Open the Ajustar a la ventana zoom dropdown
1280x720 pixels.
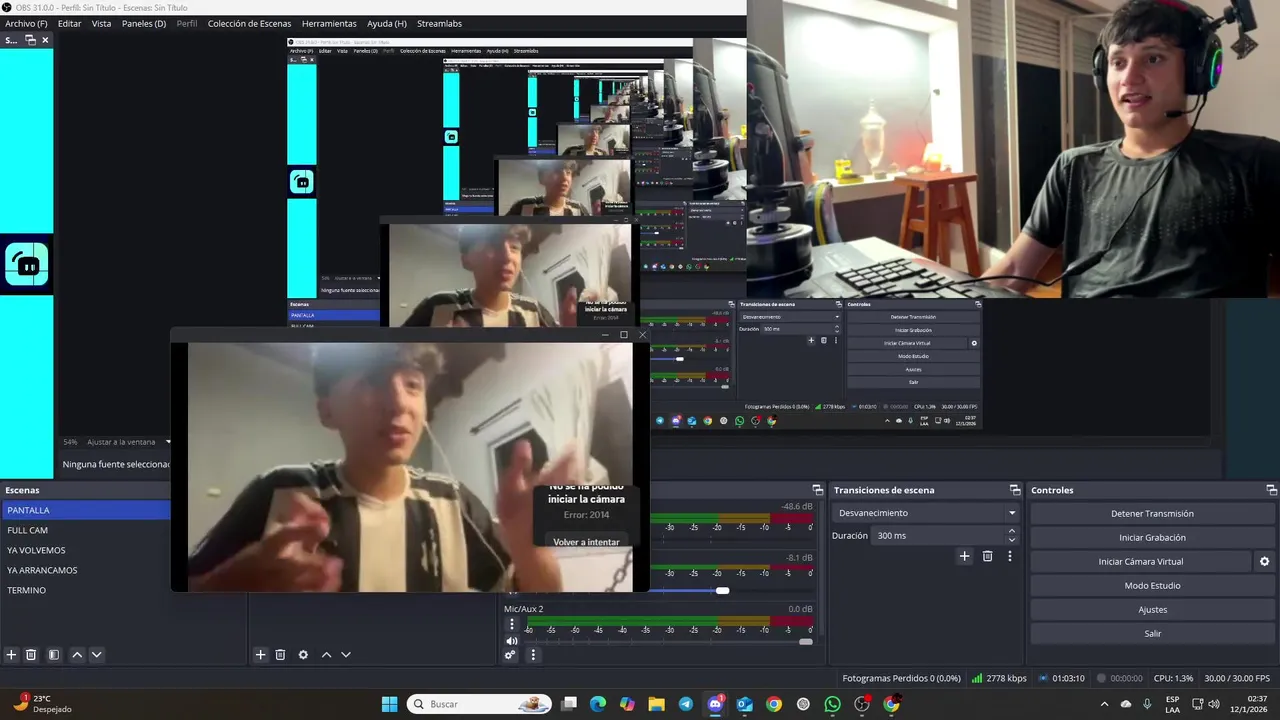[129, 442]
